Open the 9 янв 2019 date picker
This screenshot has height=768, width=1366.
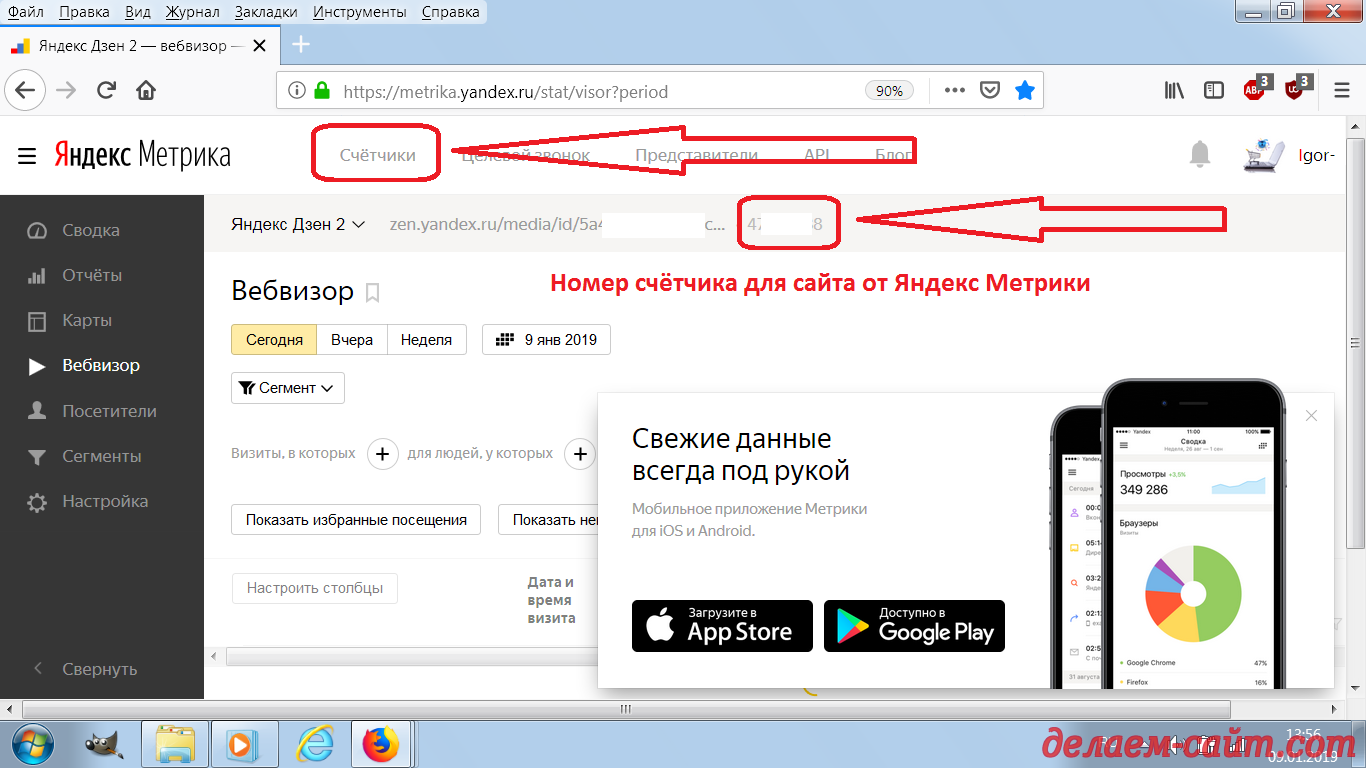[x=546, y=339]
